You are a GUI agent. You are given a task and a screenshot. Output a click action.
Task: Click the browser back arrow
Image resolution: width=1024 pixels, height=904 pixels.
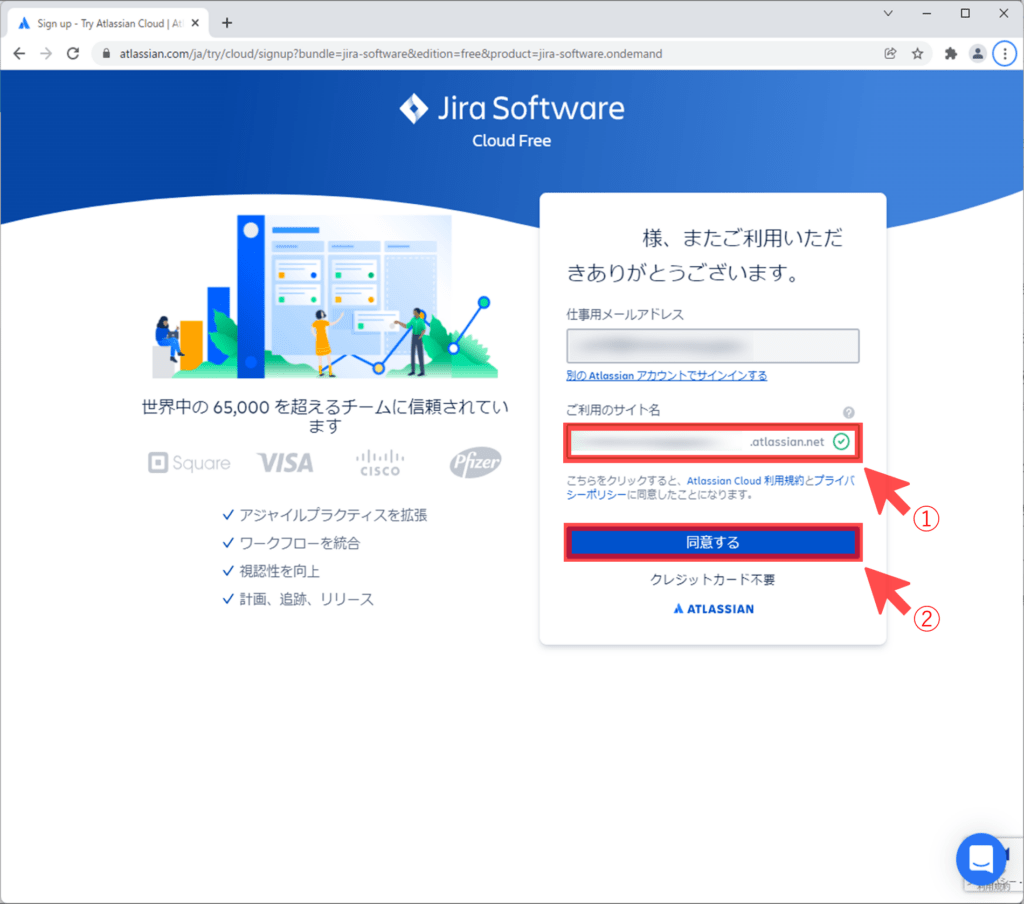(x=19, y=54)
